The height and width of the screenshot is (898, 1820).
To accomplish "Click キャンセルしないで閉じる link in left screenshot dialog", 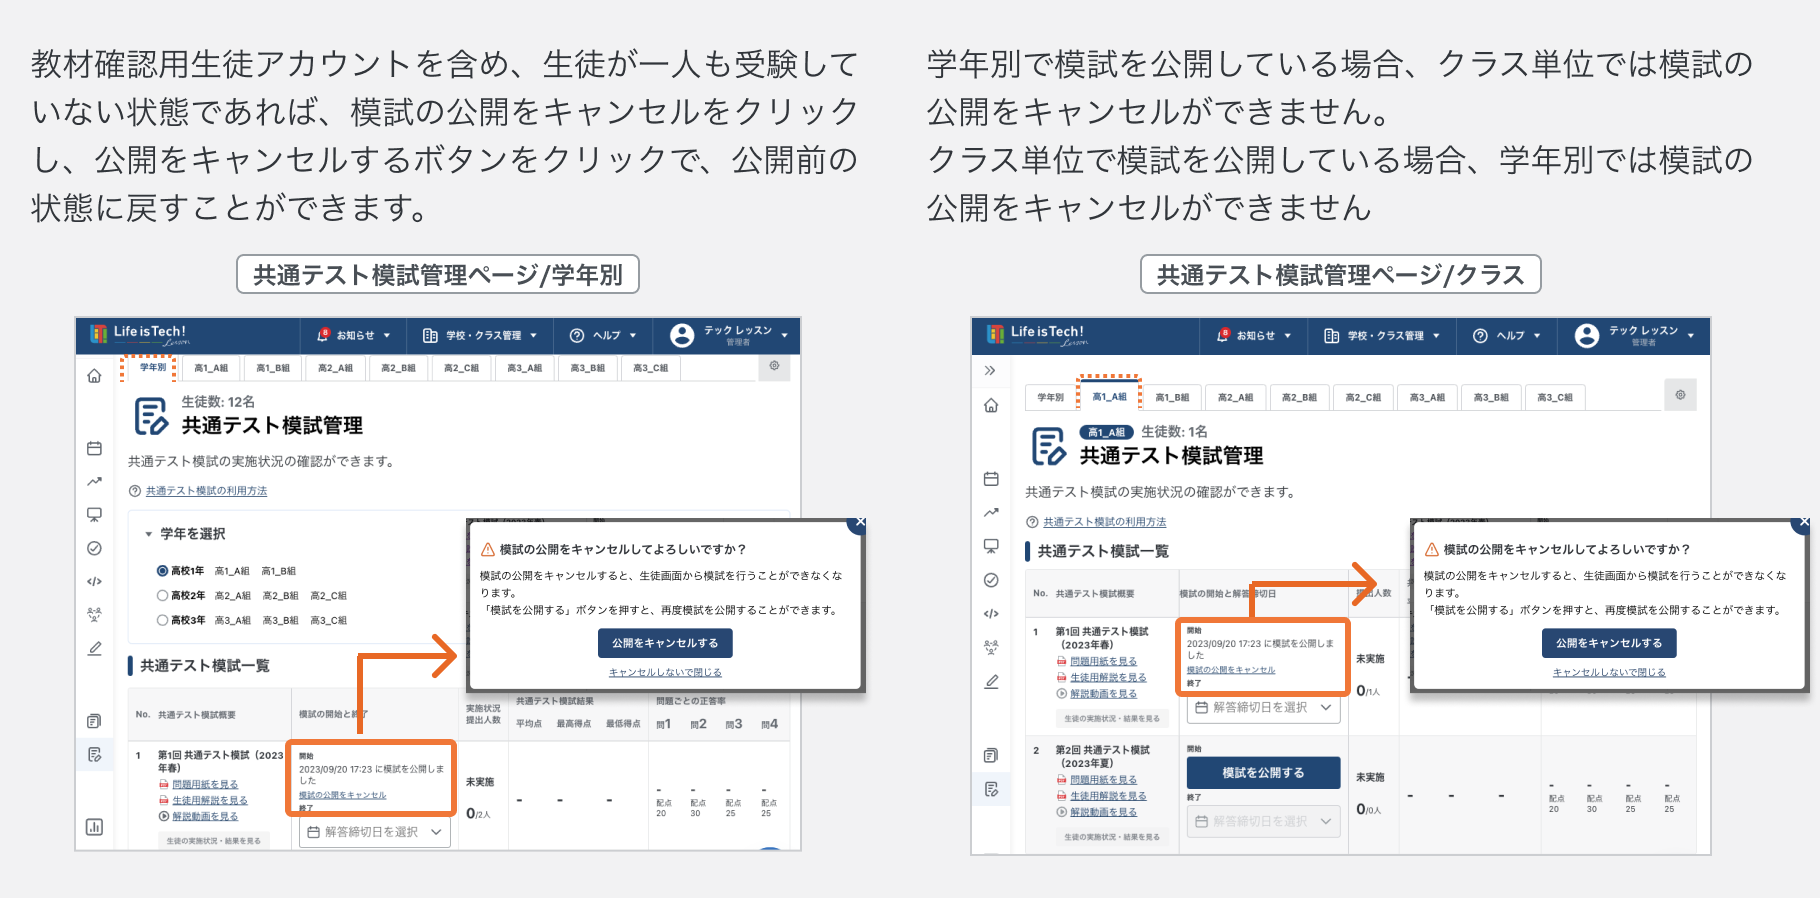I will coord(665,672).
